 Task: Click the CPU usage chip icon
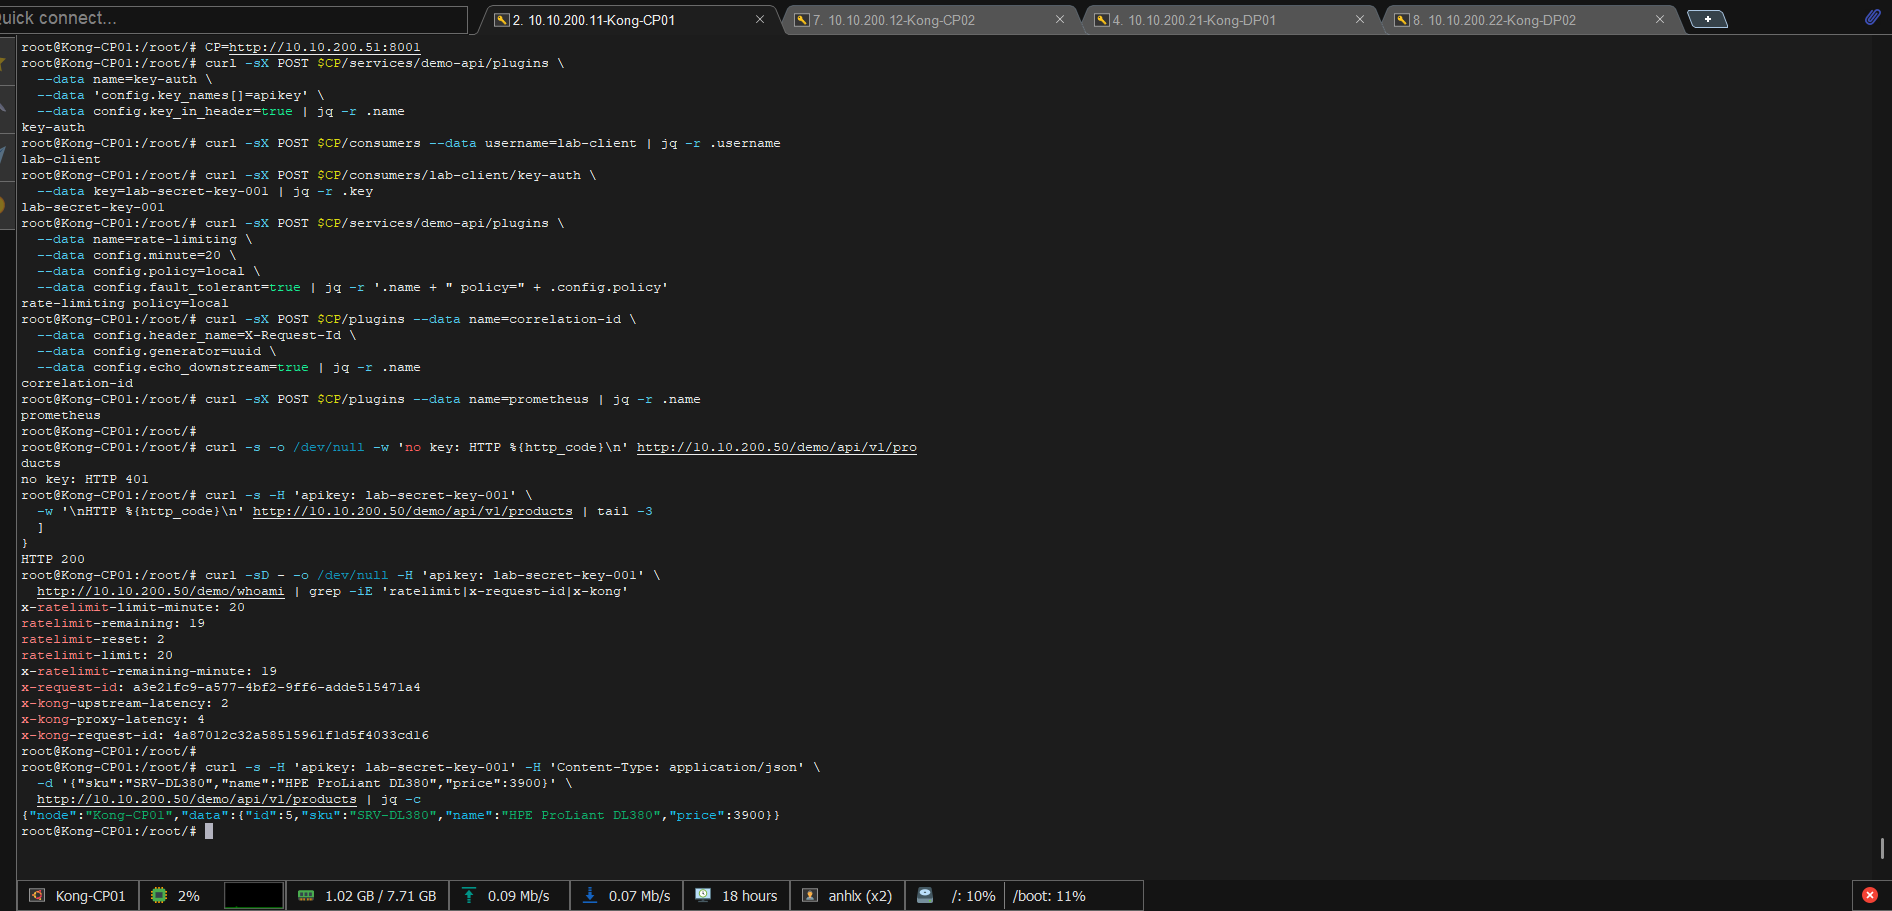pos(158,895)
